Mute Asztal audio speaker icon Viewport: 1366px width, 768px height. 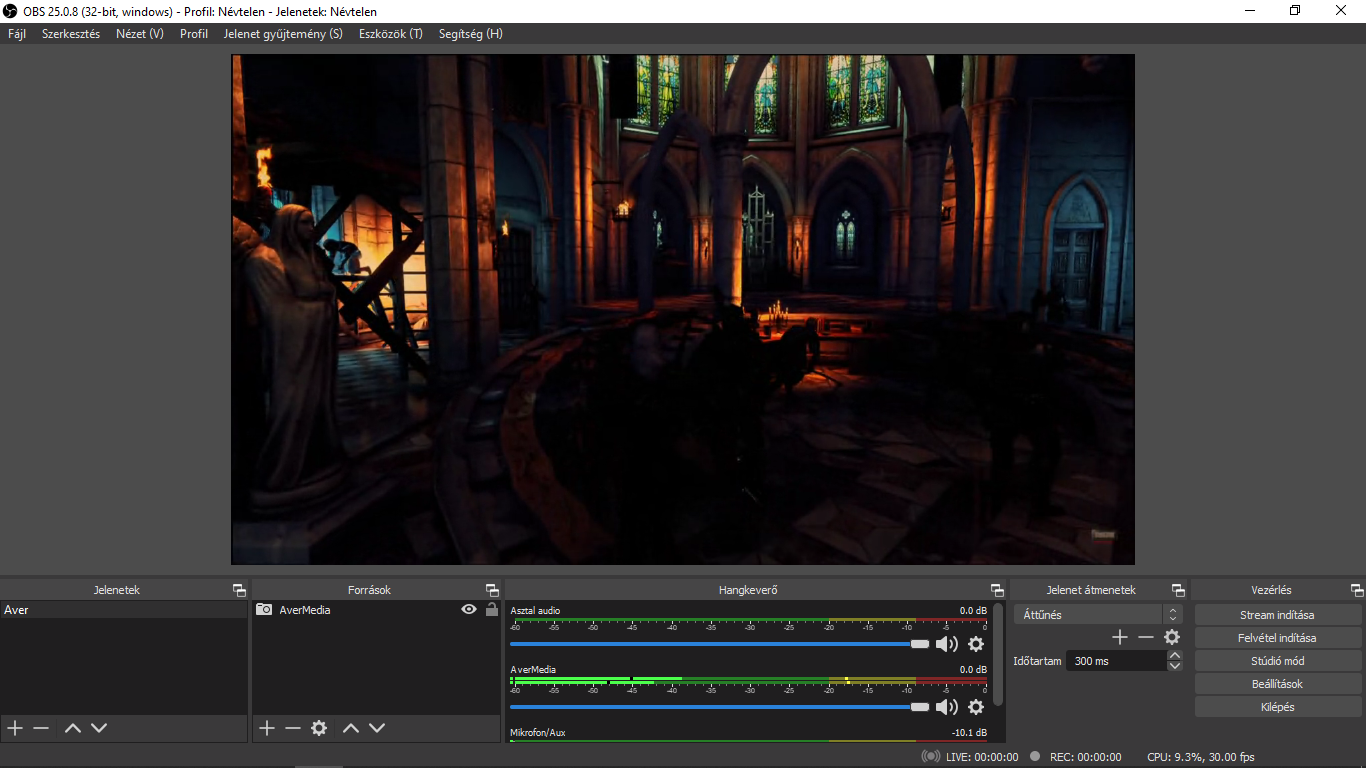click(947, 644)
